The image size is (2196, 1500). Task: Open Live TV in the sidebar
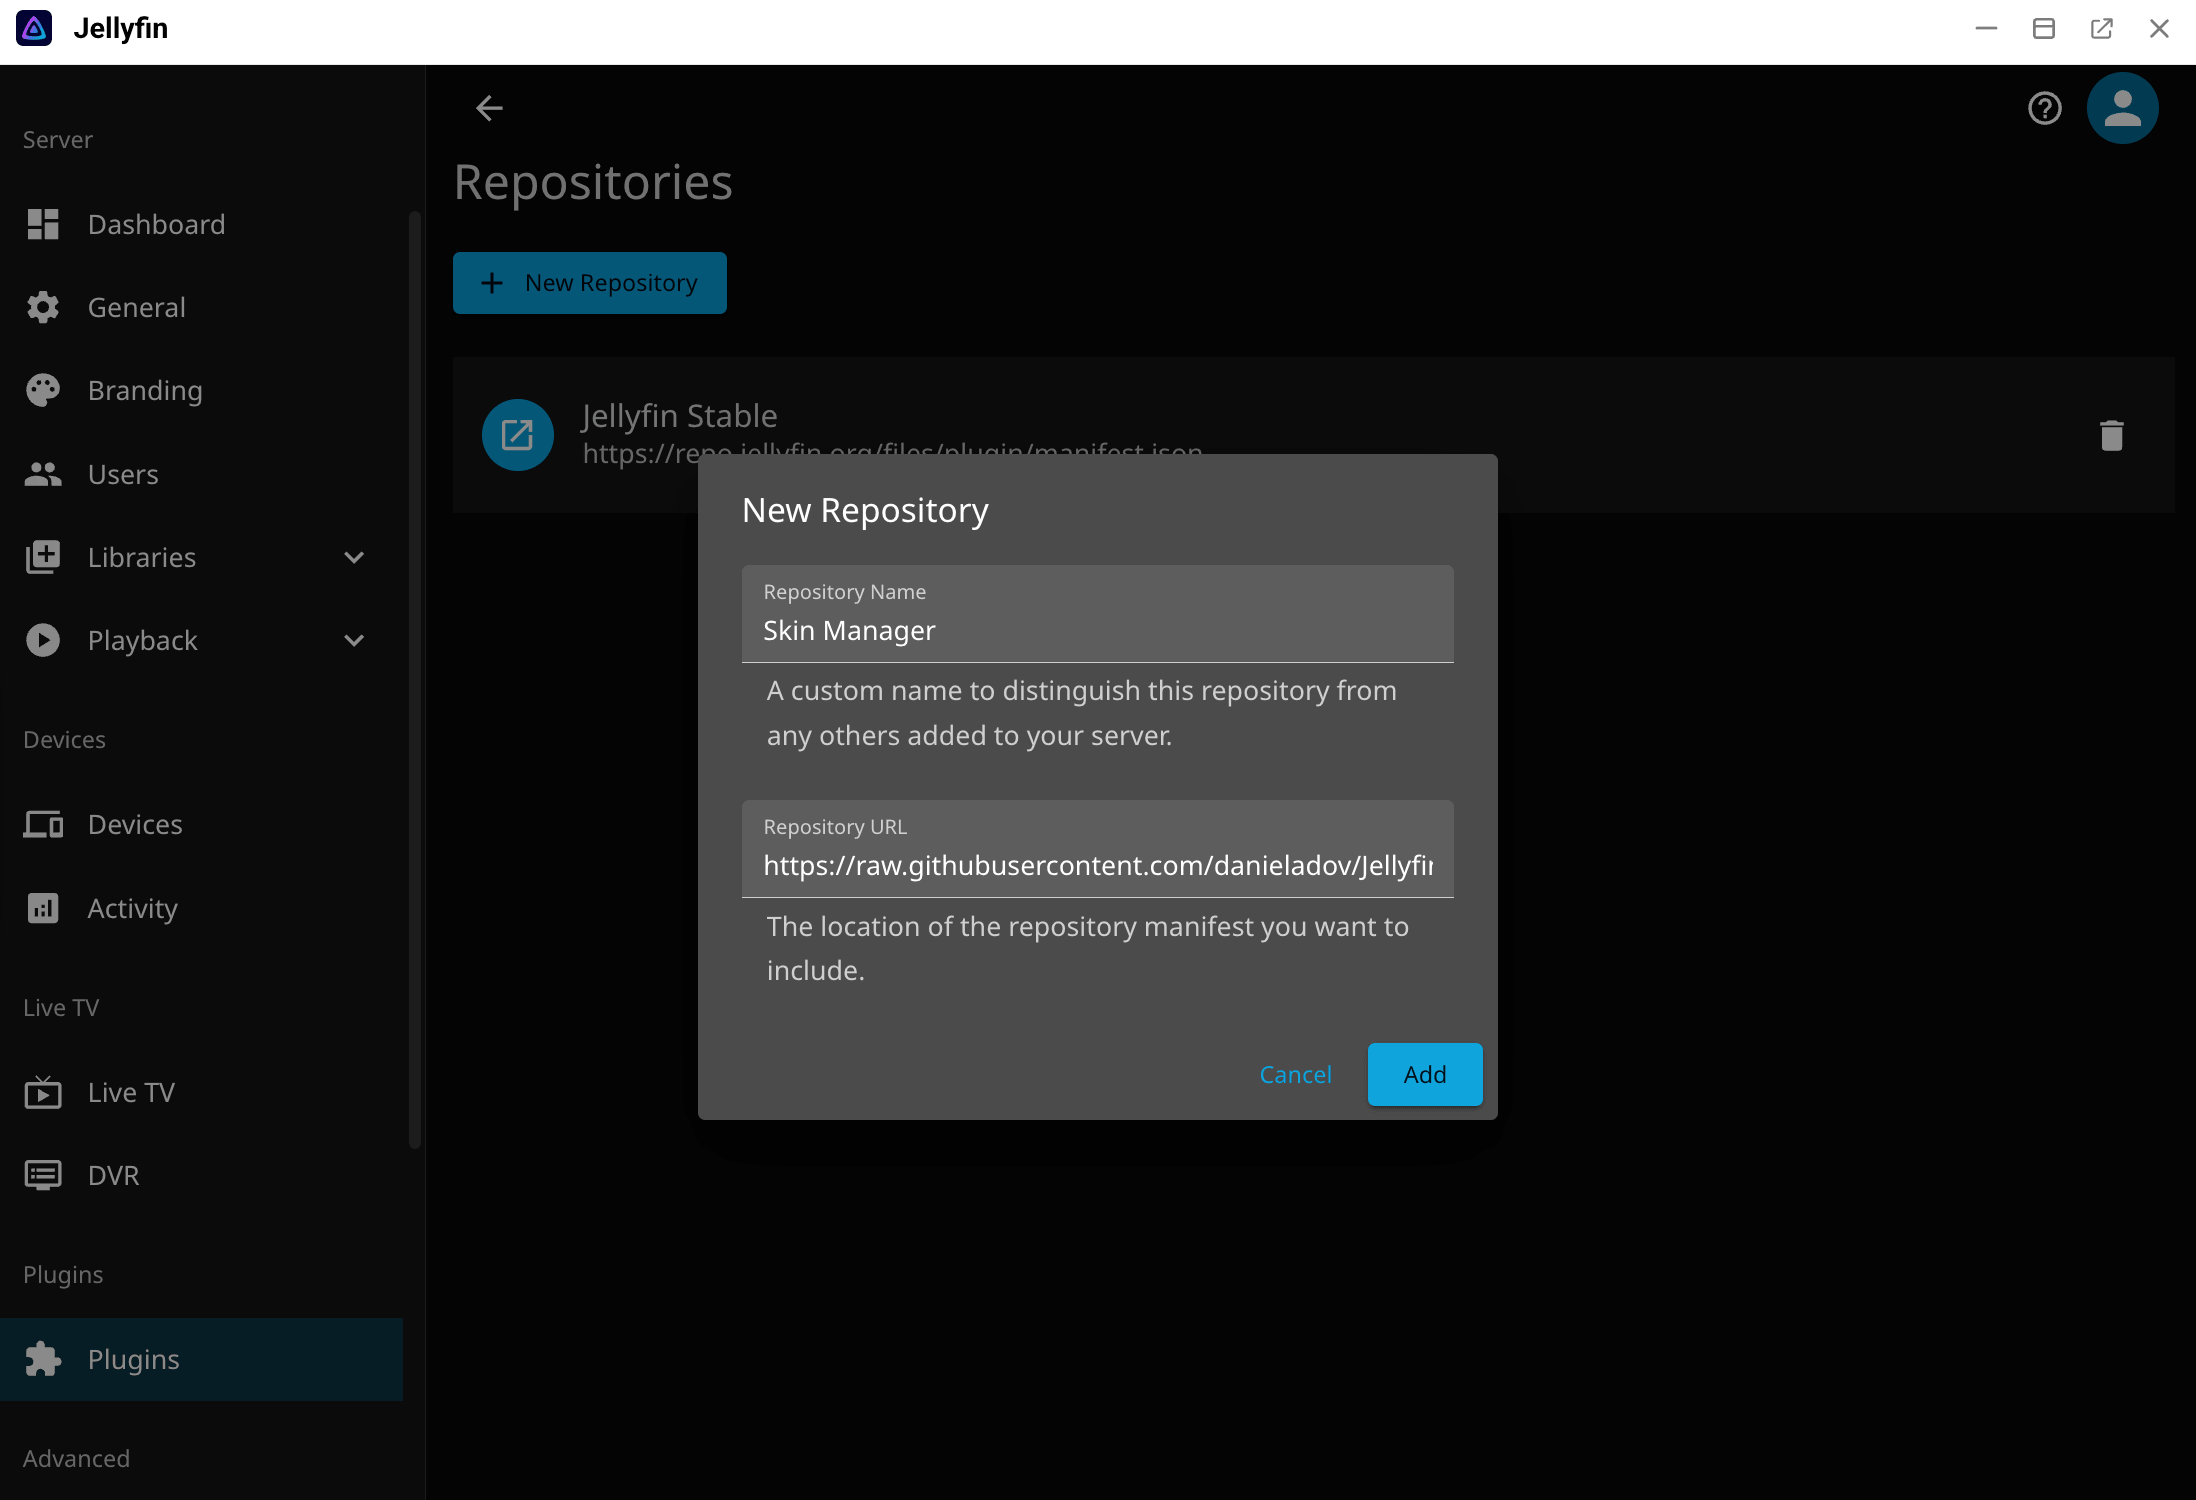coord(201,1092)
